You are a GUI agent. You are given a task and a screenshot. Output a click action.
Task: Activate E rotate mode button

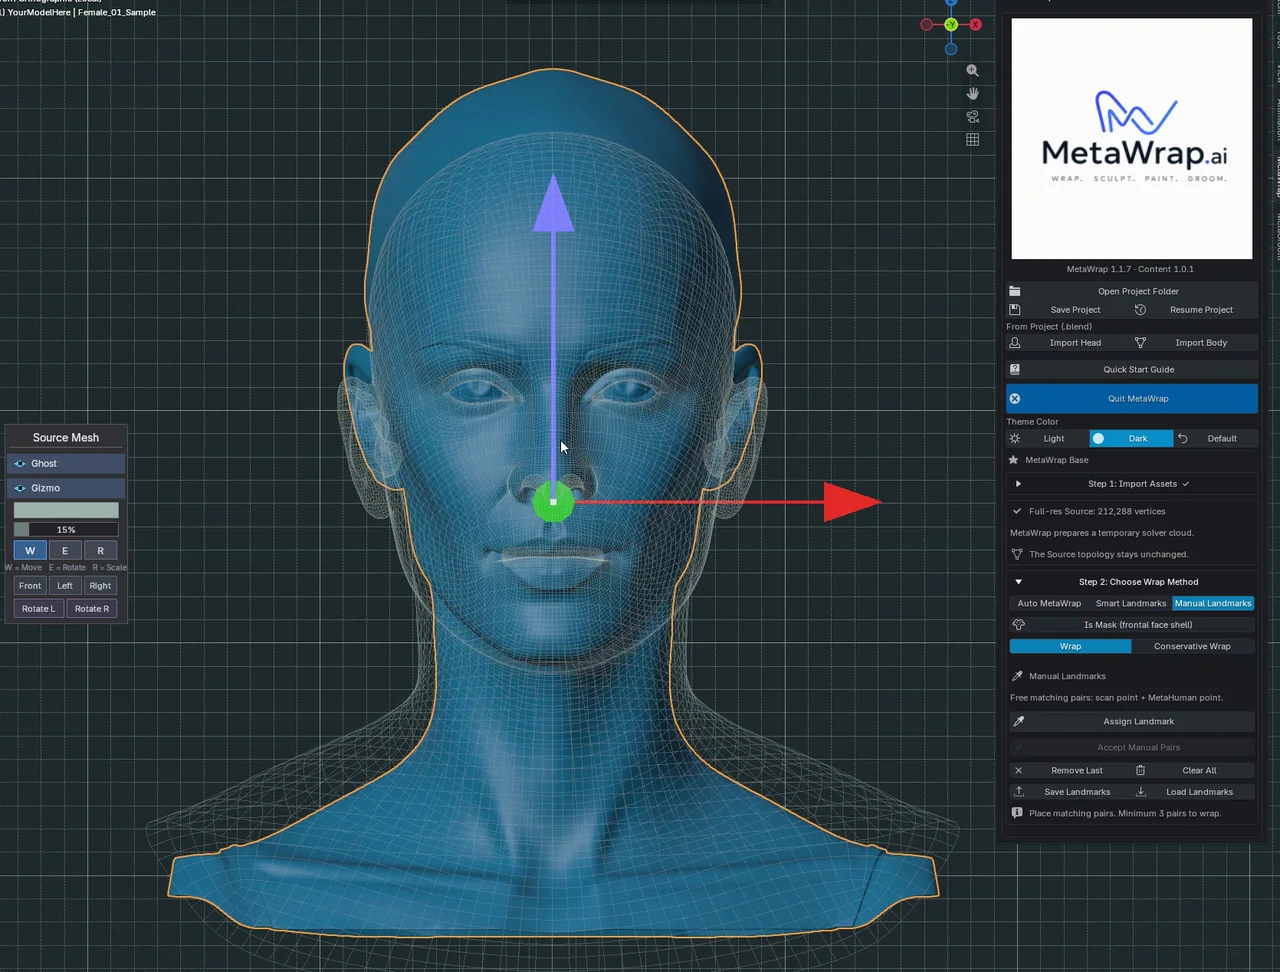coord(65,551)
